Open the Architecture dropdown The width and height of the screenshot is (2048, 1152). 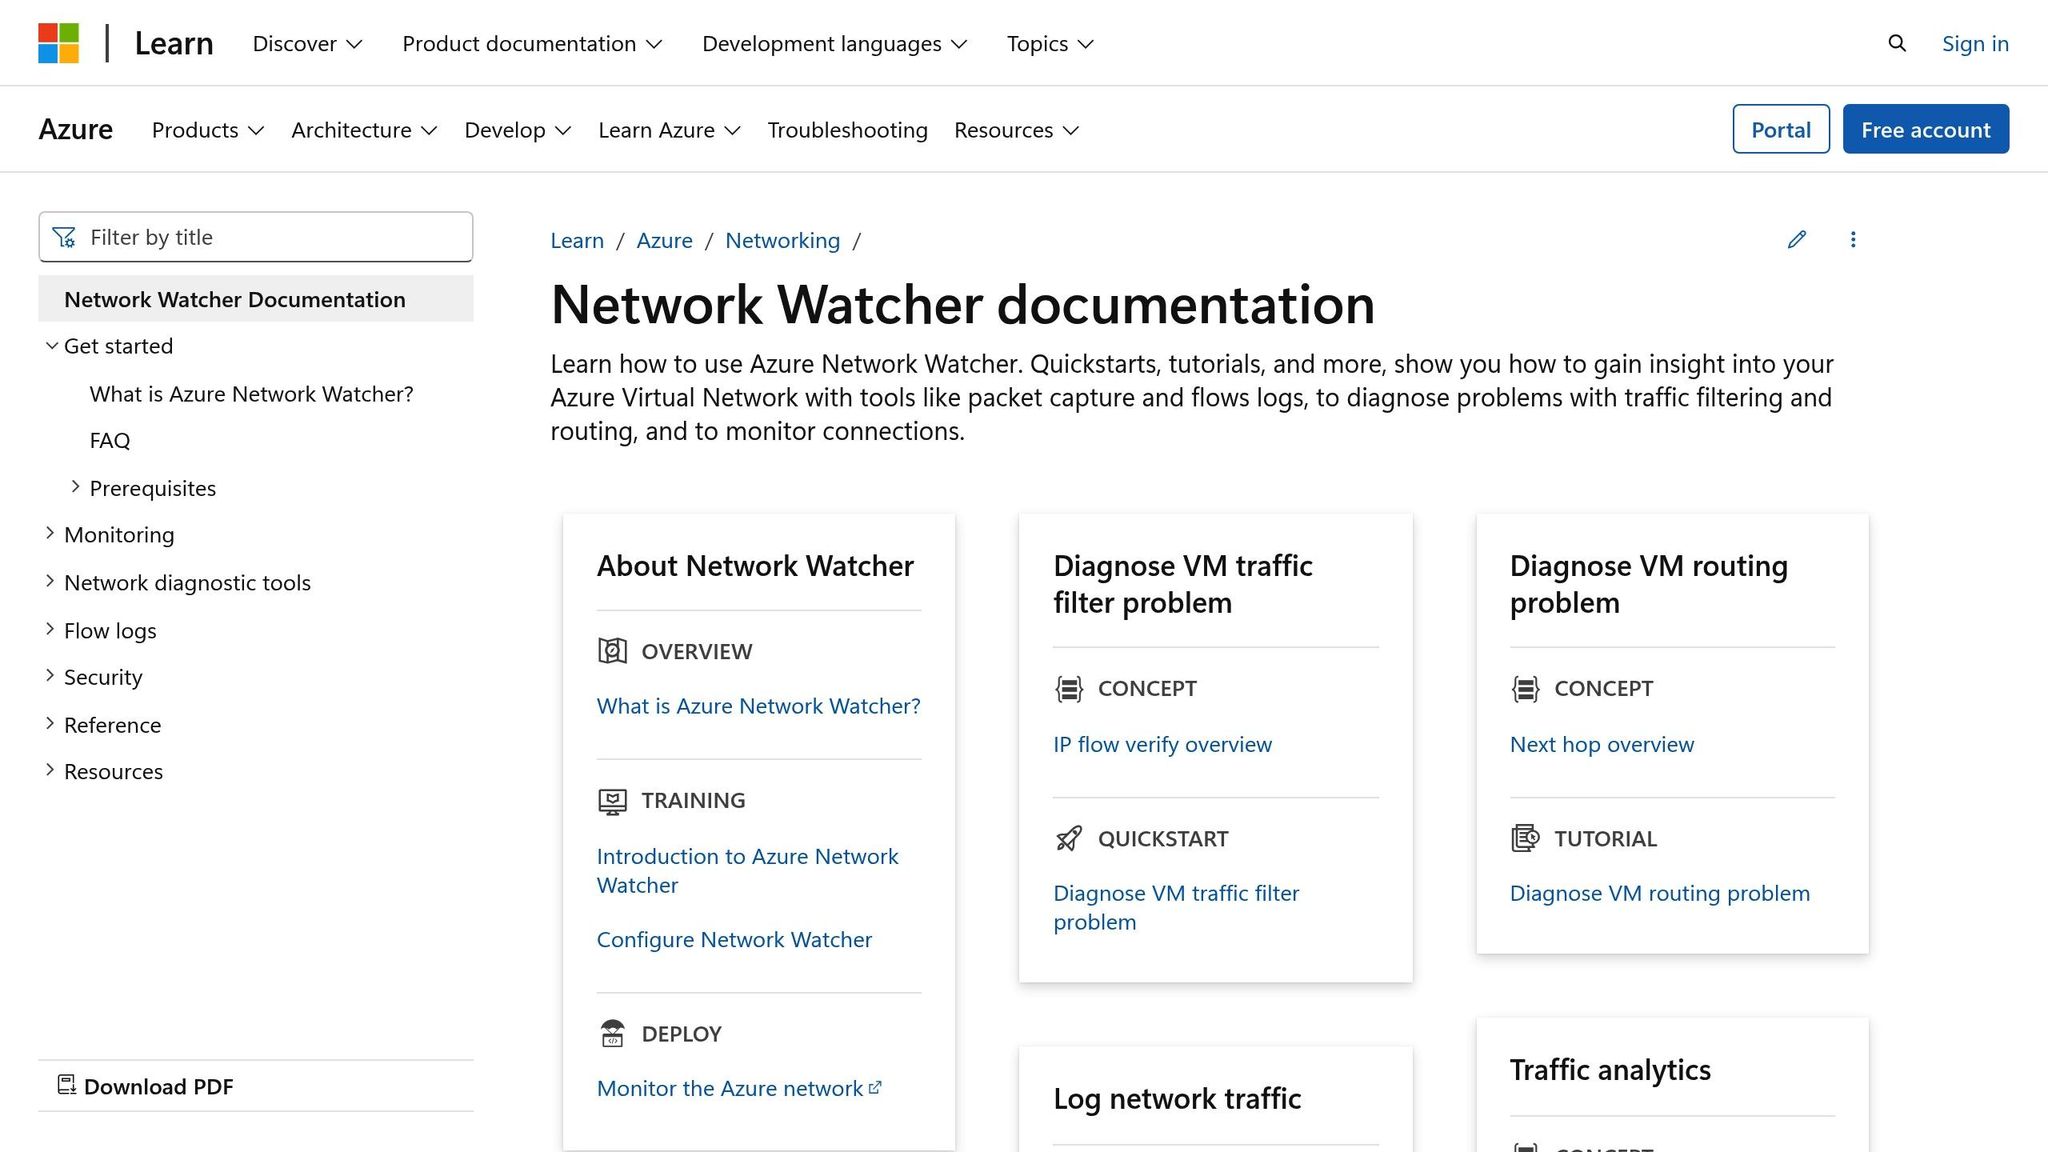tap(364, 130)
